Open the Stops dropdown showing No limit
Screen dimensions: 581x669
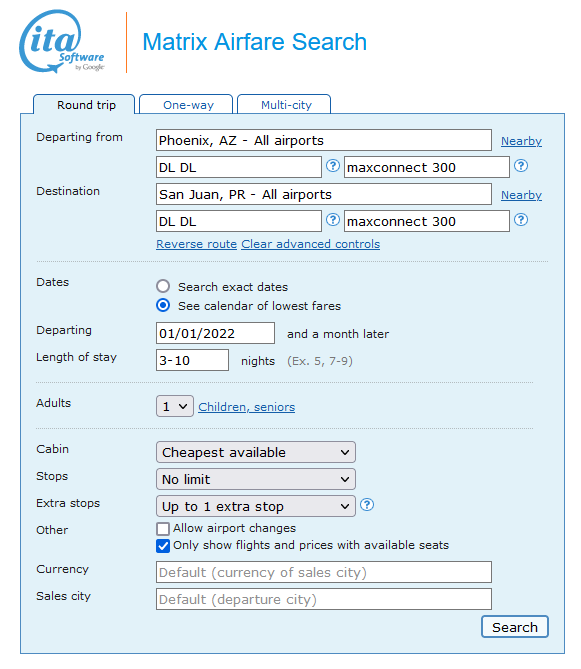point(256,479)
